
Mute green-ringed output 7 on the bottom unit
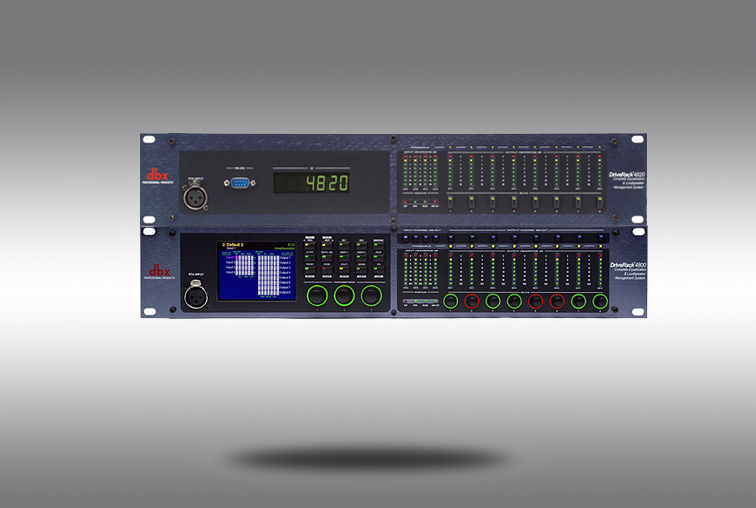pos(578,301)
